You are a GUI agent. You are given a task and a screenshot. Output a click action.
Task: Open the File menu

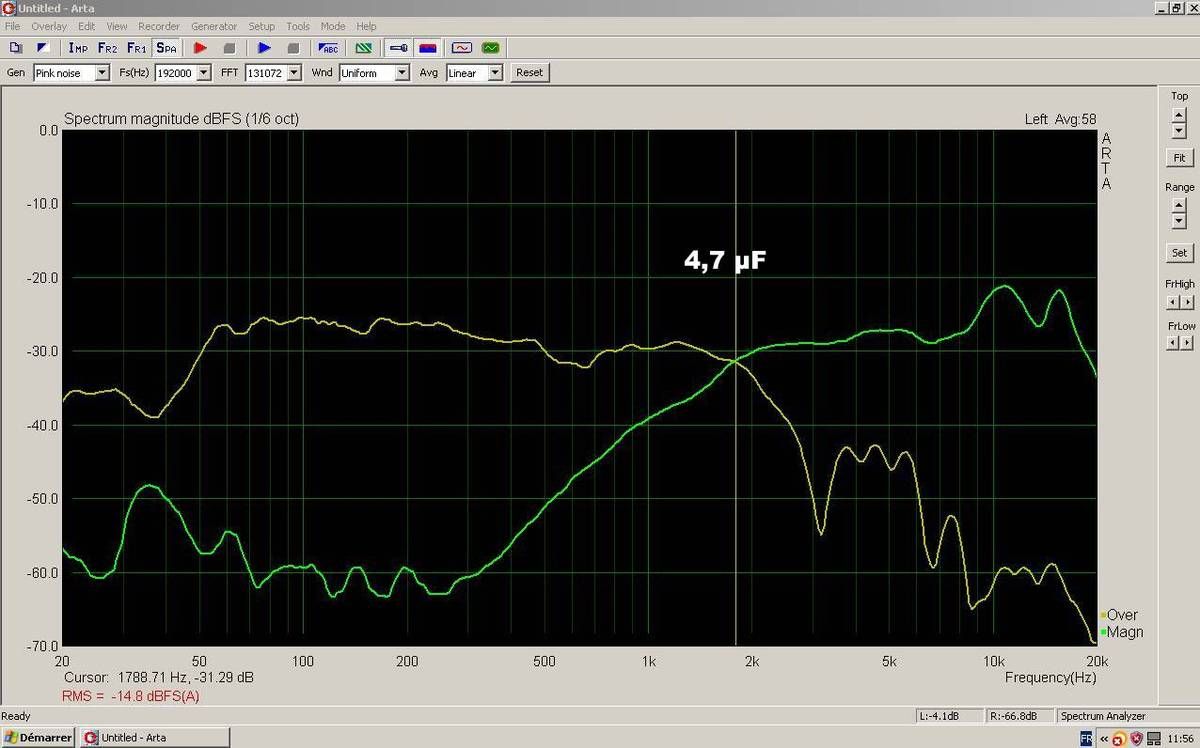click(12, 26)
